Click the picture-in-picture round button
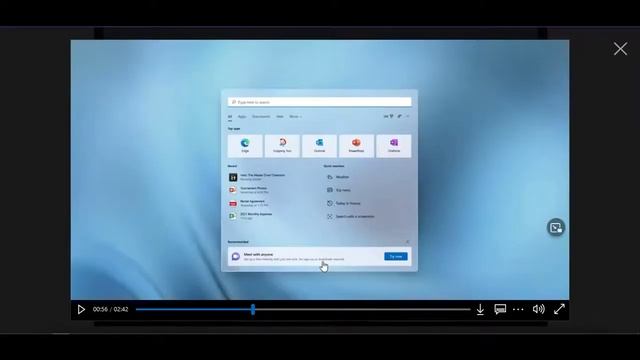The height and width of the screenshot is (360, 640). [556, 227]
